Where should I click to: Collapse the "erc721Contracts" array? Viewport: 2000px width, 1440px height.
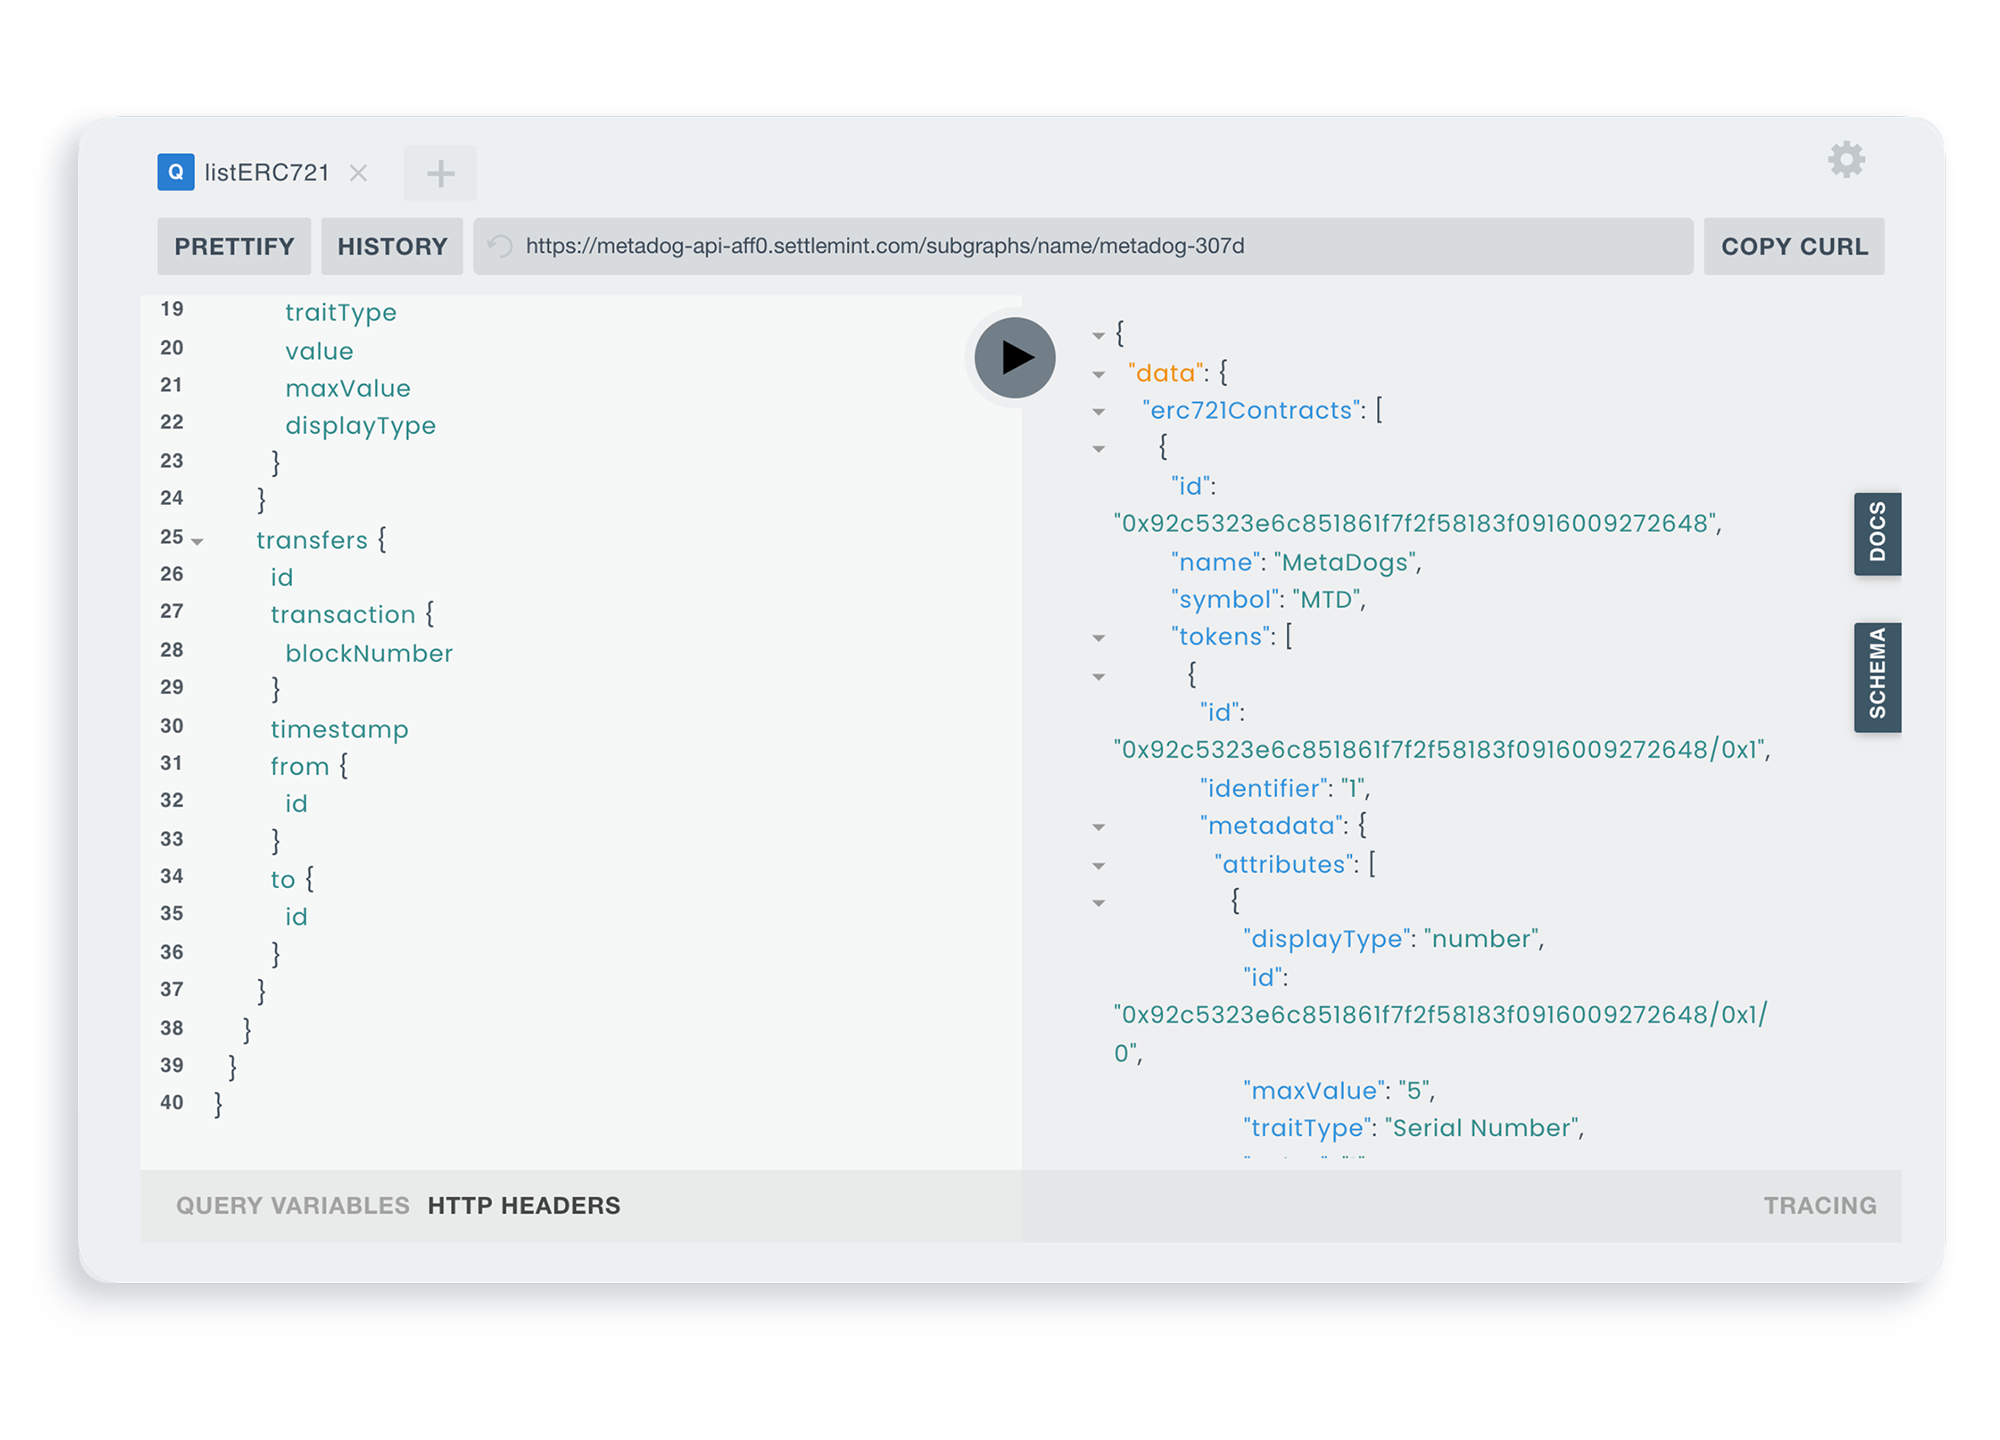1099,412
